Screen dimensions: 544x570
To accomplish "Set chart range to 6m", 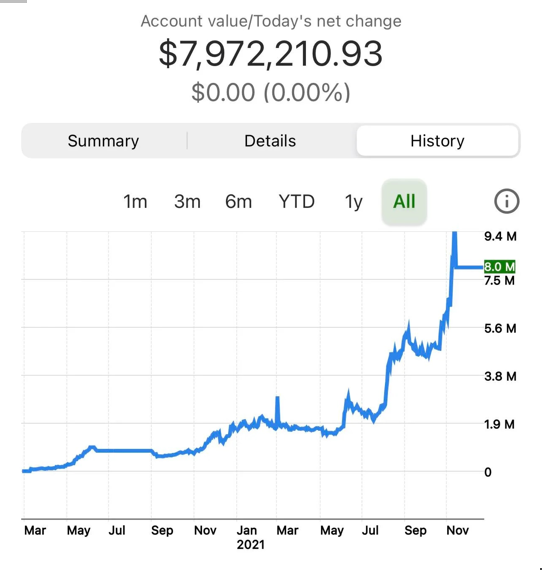I will [239, 201].
